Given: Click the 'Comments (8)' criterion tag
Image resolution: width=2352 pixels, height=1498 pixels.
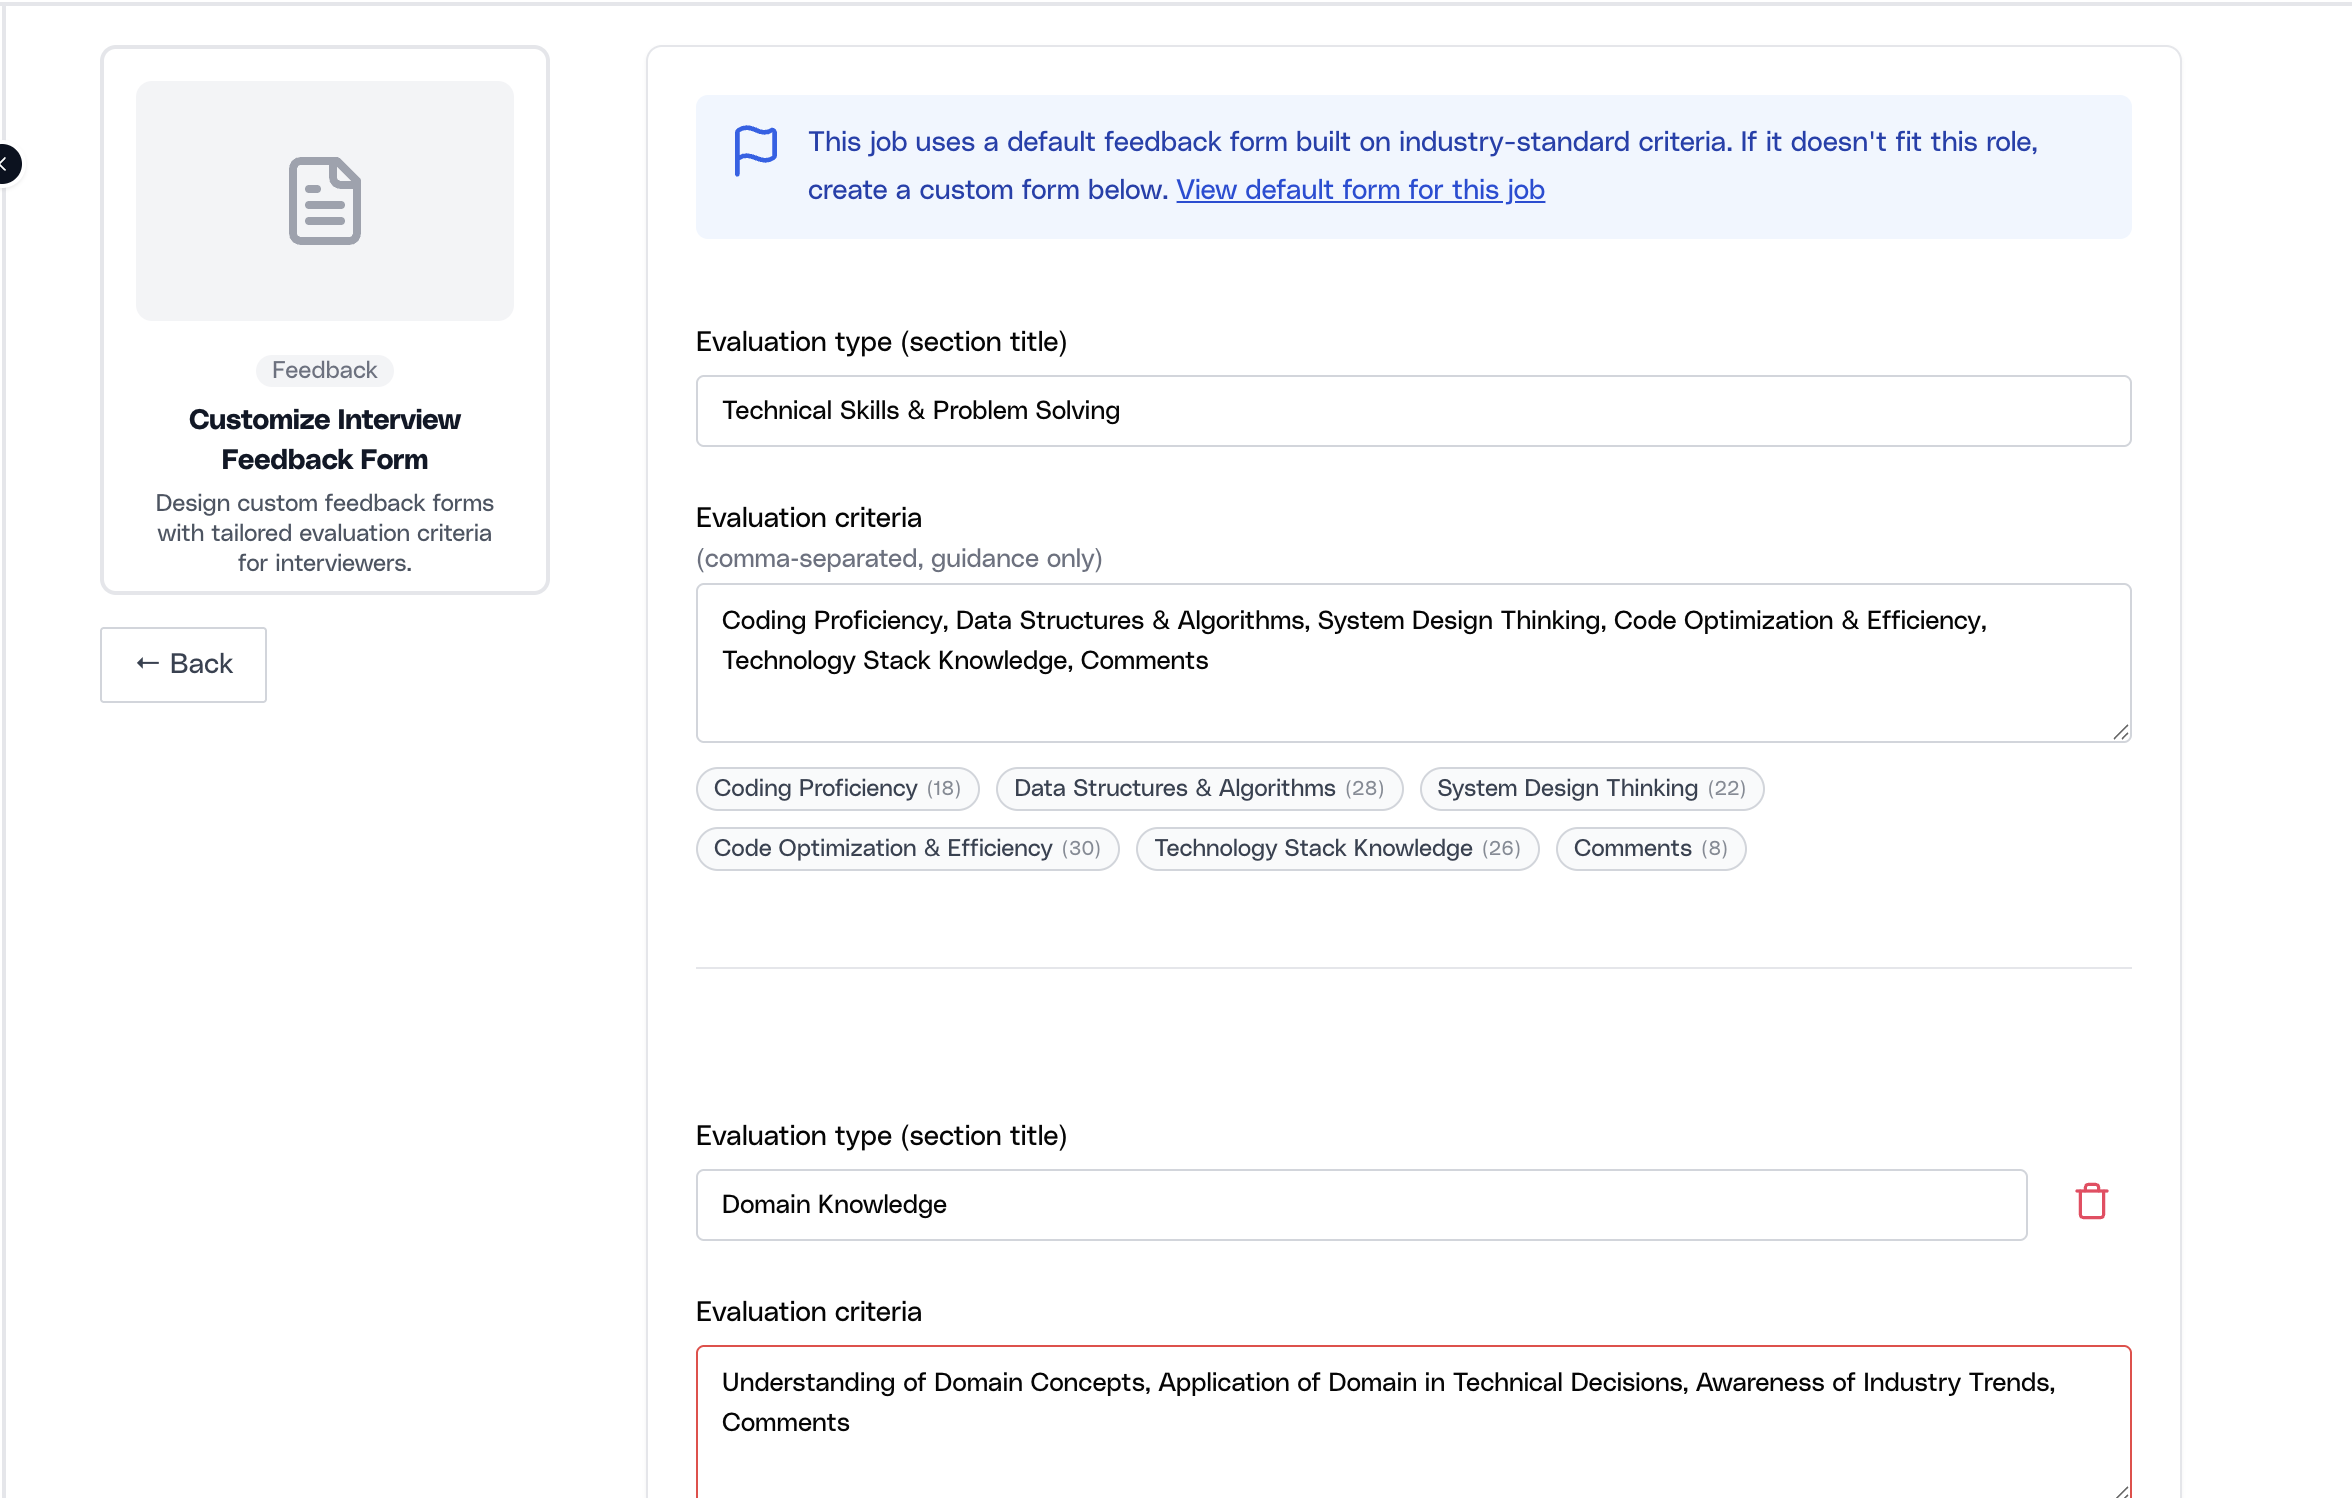Looking at the screenshot, I should pyautogui.click(x=1650, y=848).
